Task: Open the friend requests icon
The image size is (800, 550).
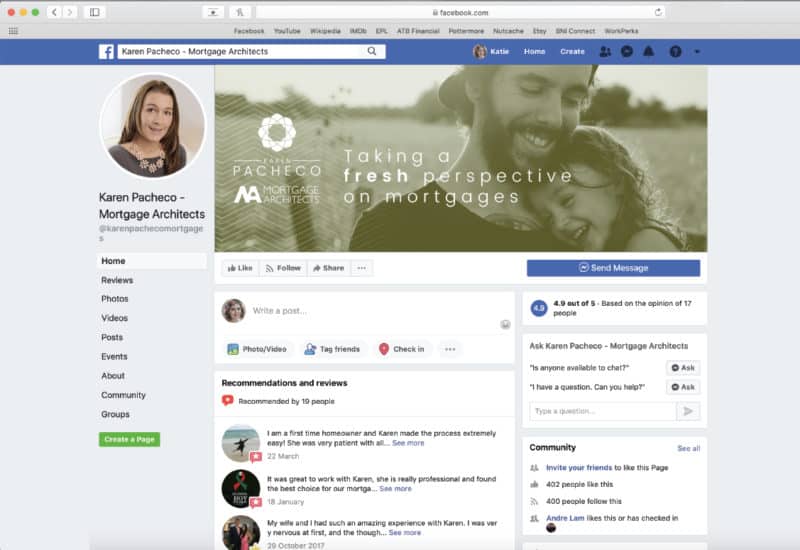Action: pos(605,51)
